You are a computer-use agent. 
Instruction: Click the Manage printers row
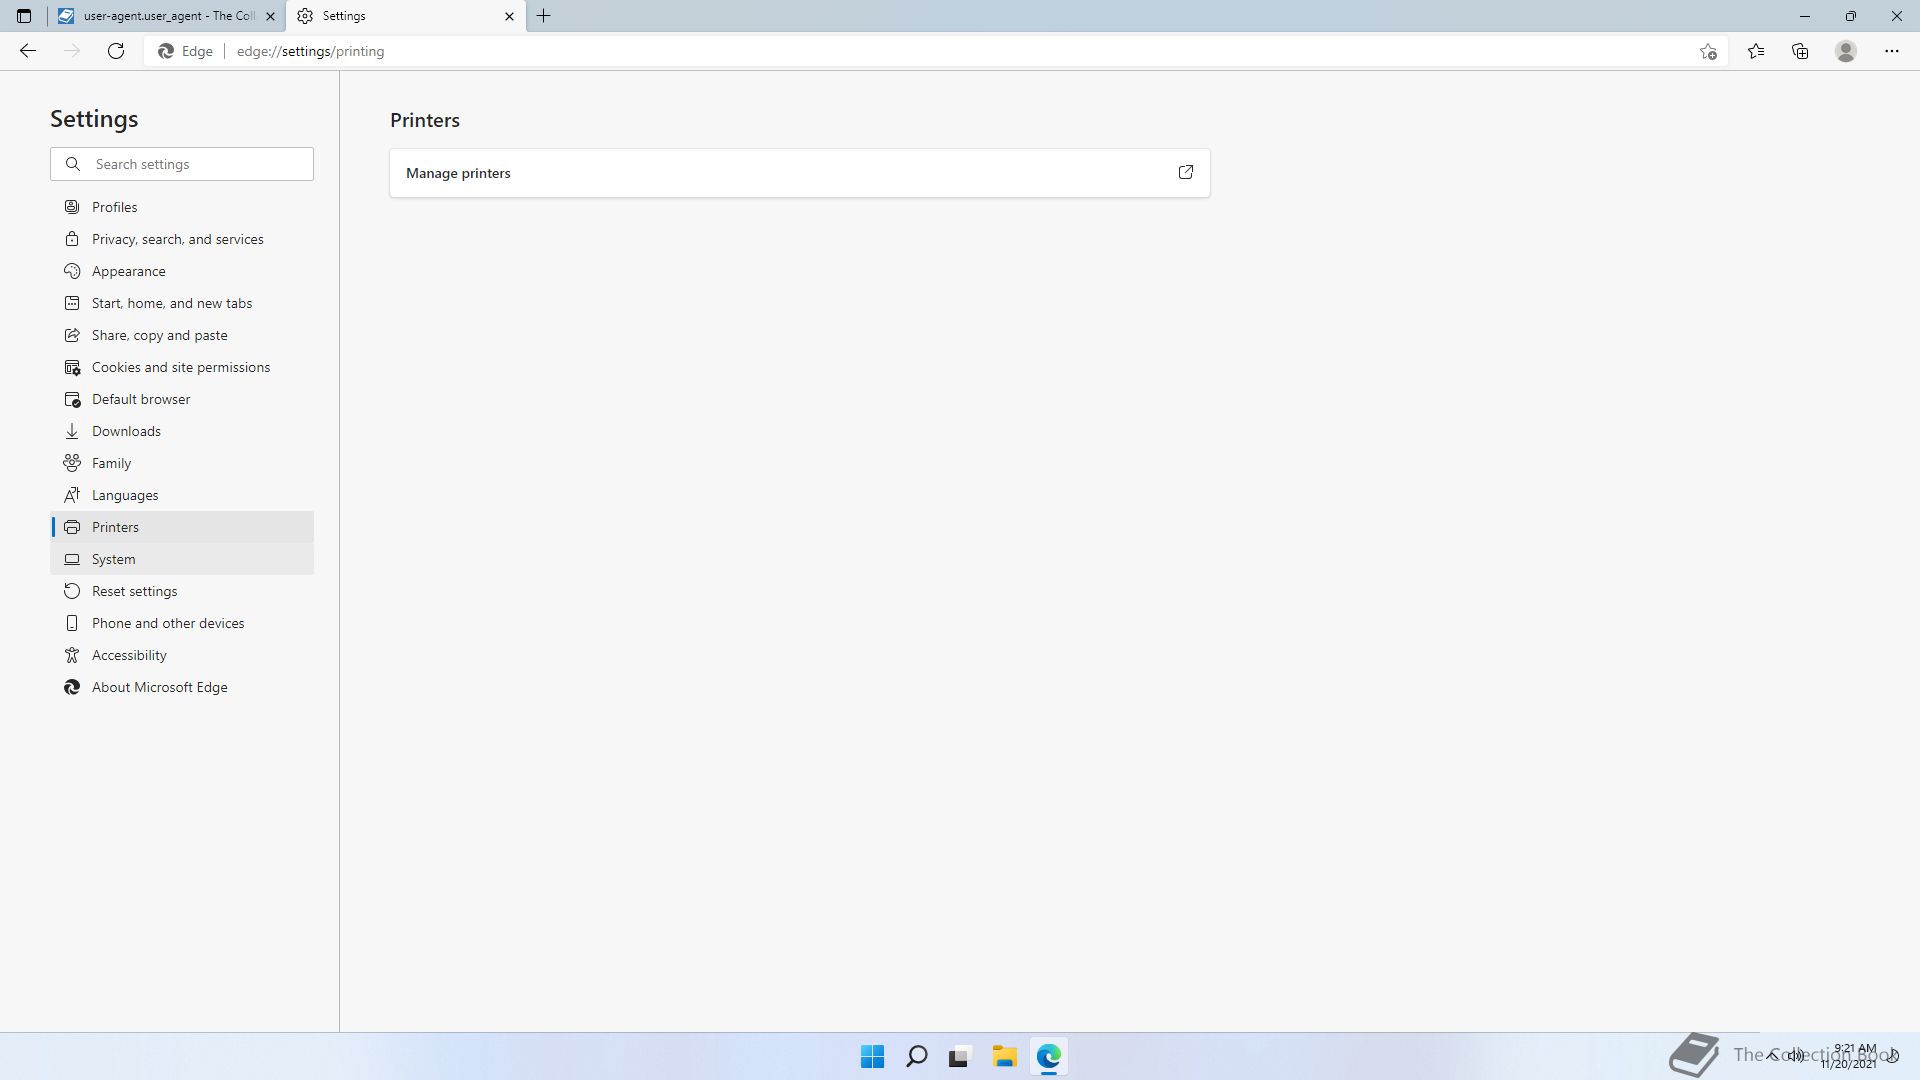click(780, 173)
